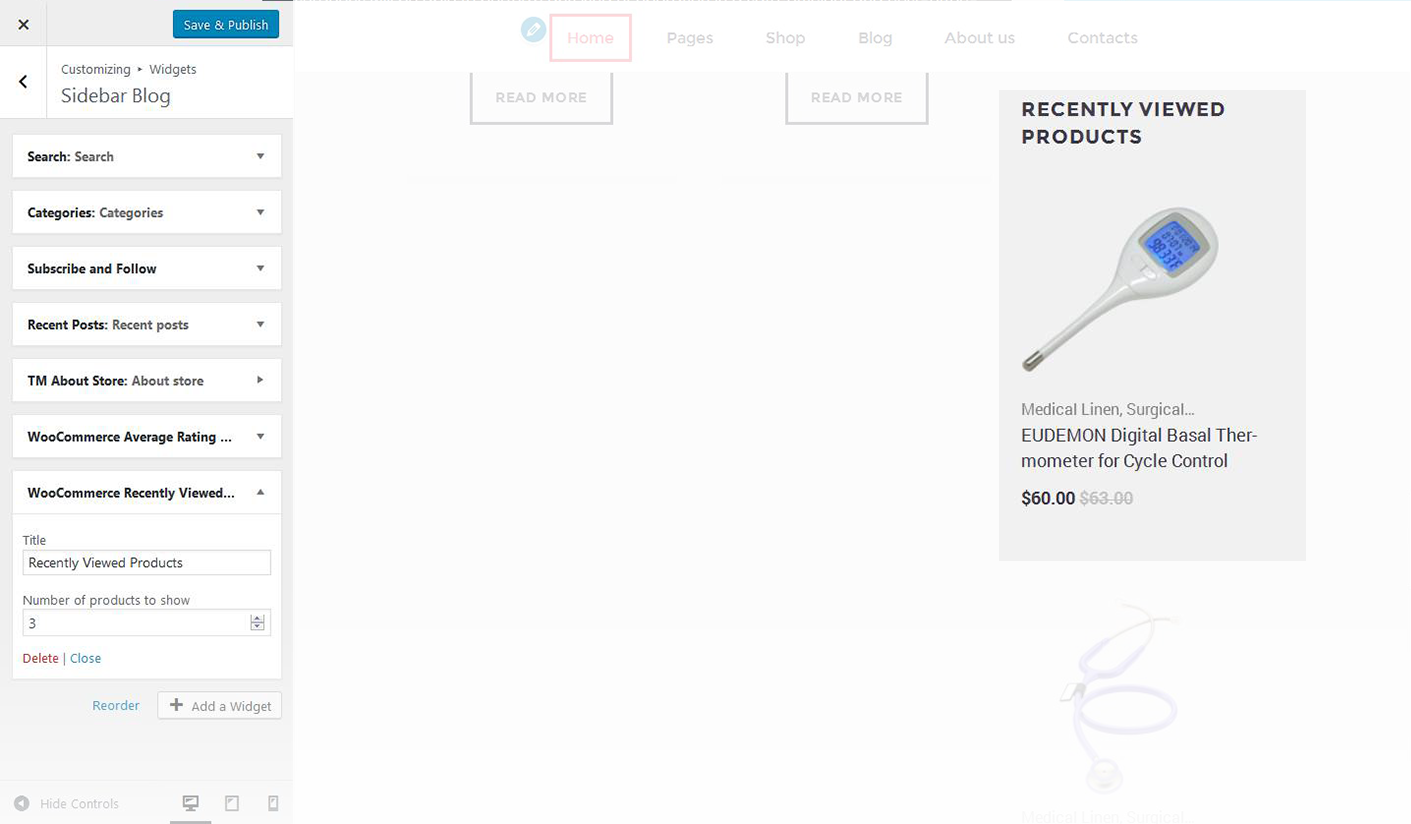Click the number of products stepper arrows
Image resolution: width=1411 pixels, height=824 pixels.
257,623
